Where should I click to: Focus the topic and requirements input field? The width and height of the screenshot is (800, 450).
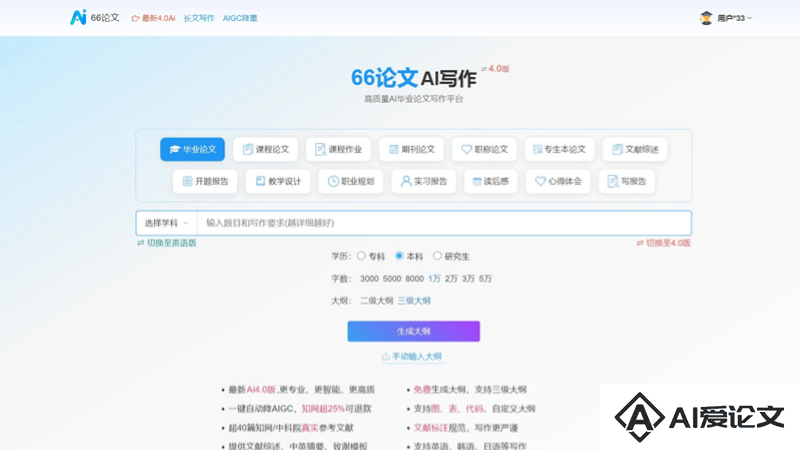(x=444, y=223)
